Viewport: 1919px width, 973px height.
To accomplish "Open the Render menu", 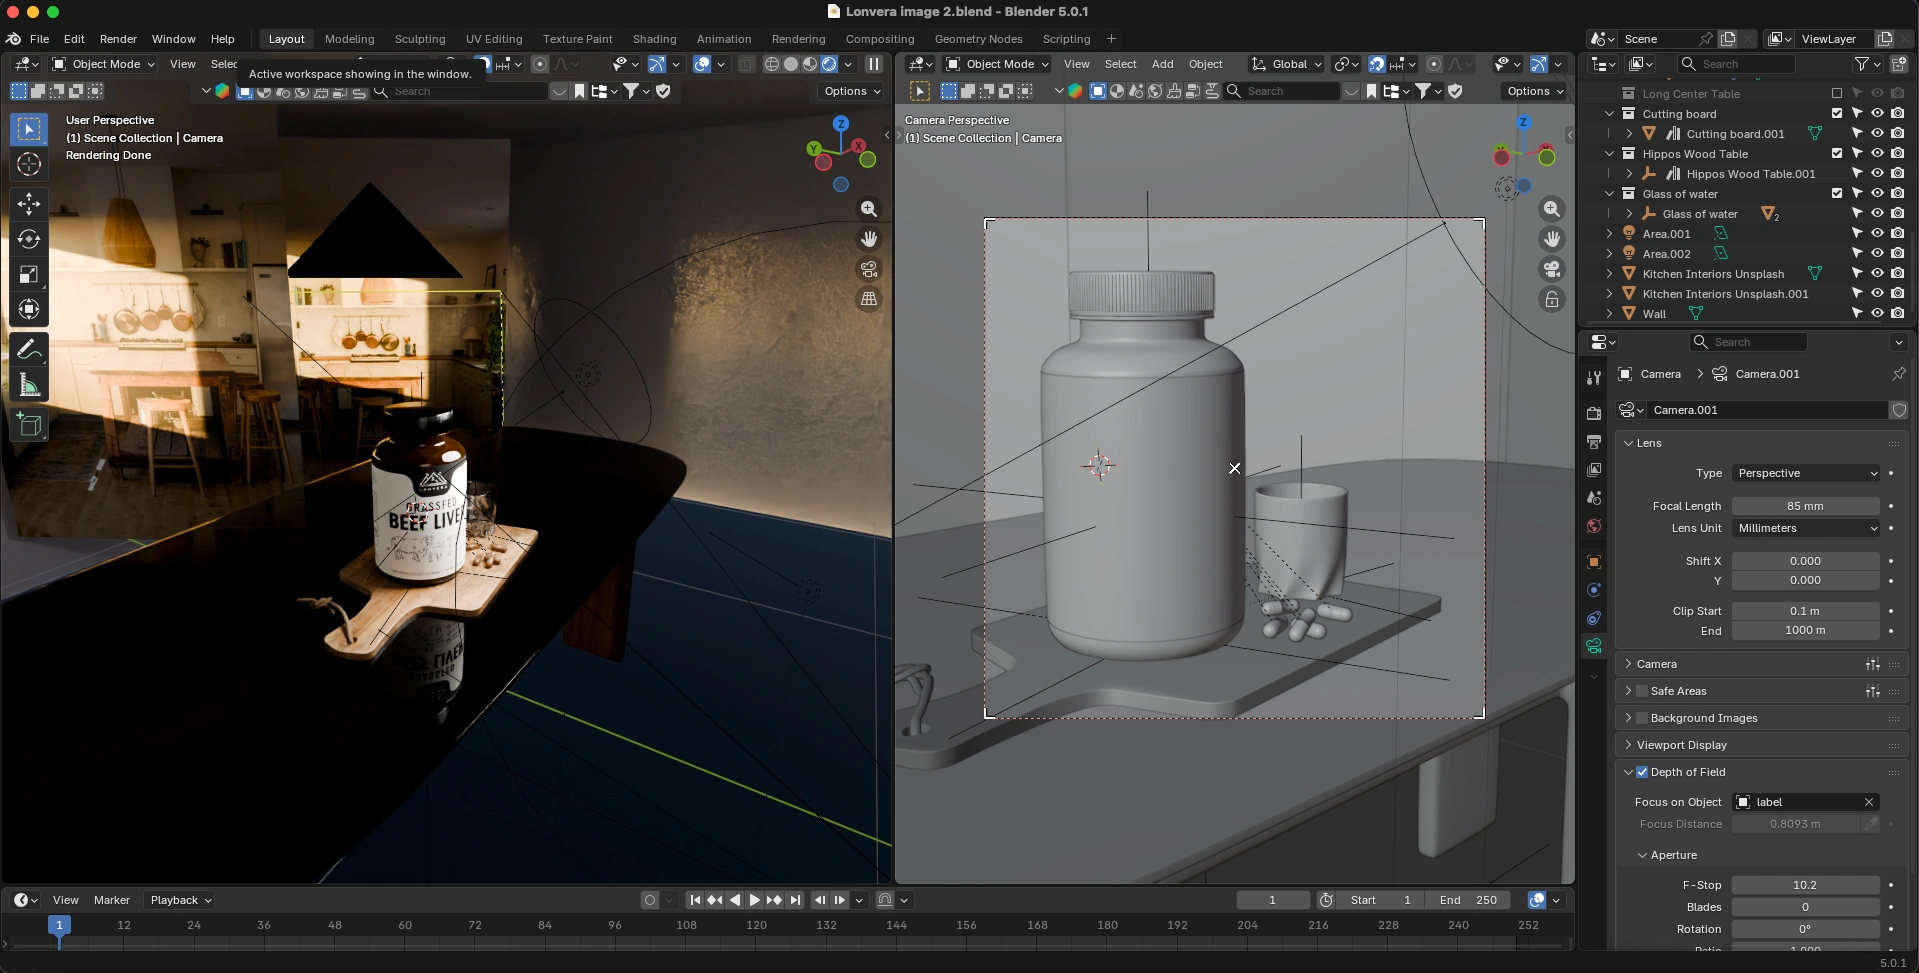I will (x=118, y=39).
